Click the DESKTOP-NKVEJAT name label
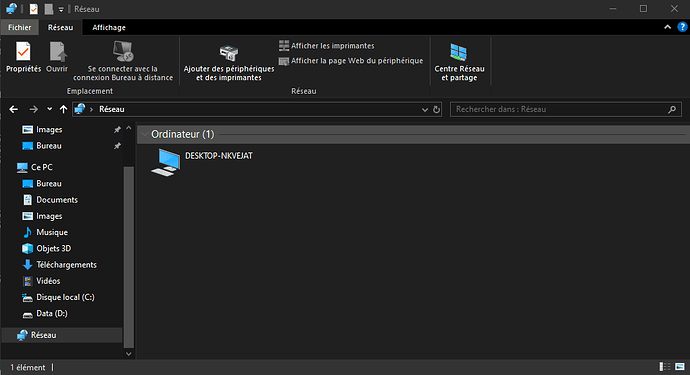 click(219, 156)
